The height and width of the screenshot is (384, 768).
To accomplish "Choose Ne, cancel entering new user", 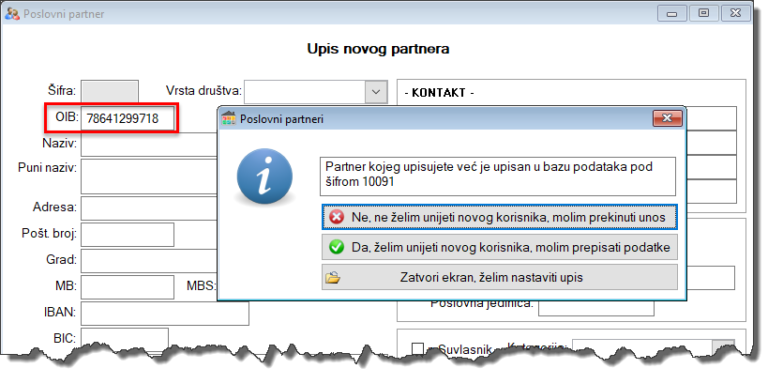I will point(499,217).
